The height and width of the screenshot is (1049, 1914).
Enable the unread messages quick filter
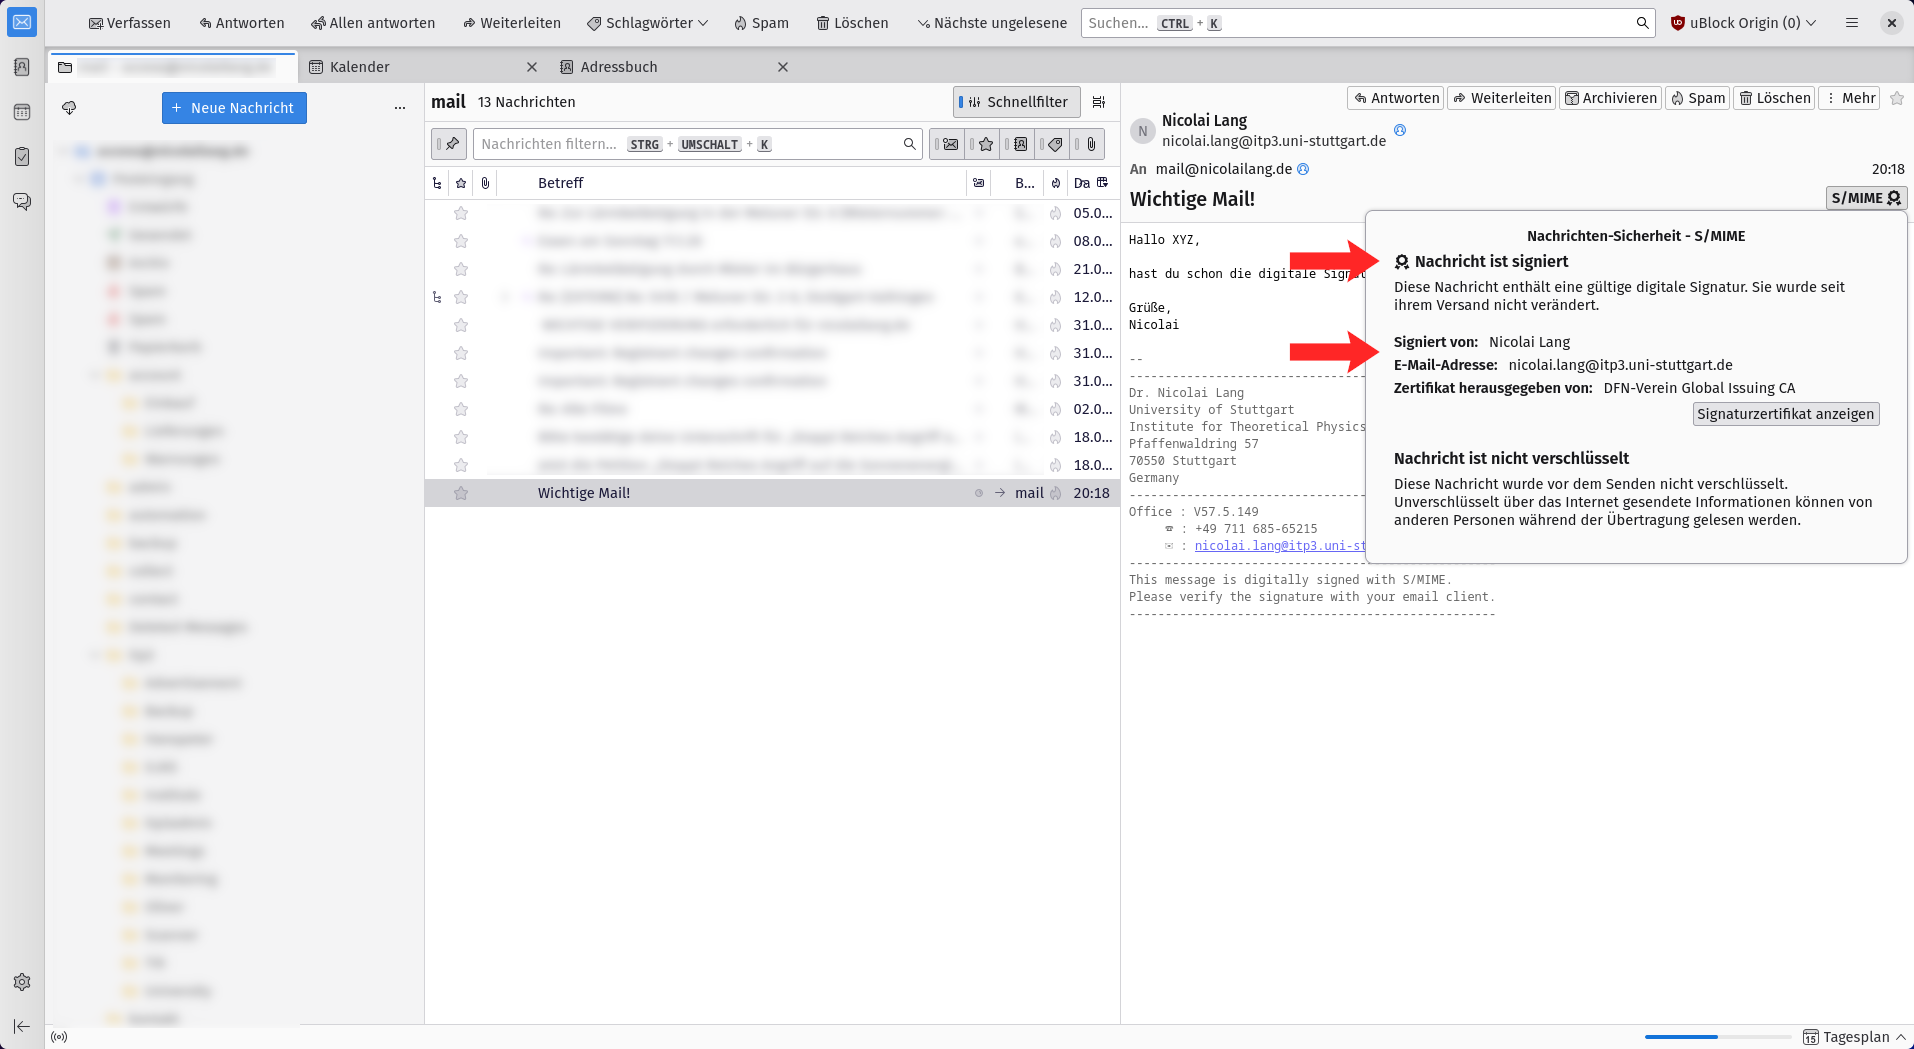pyautogui.click(x=949, y=144)
